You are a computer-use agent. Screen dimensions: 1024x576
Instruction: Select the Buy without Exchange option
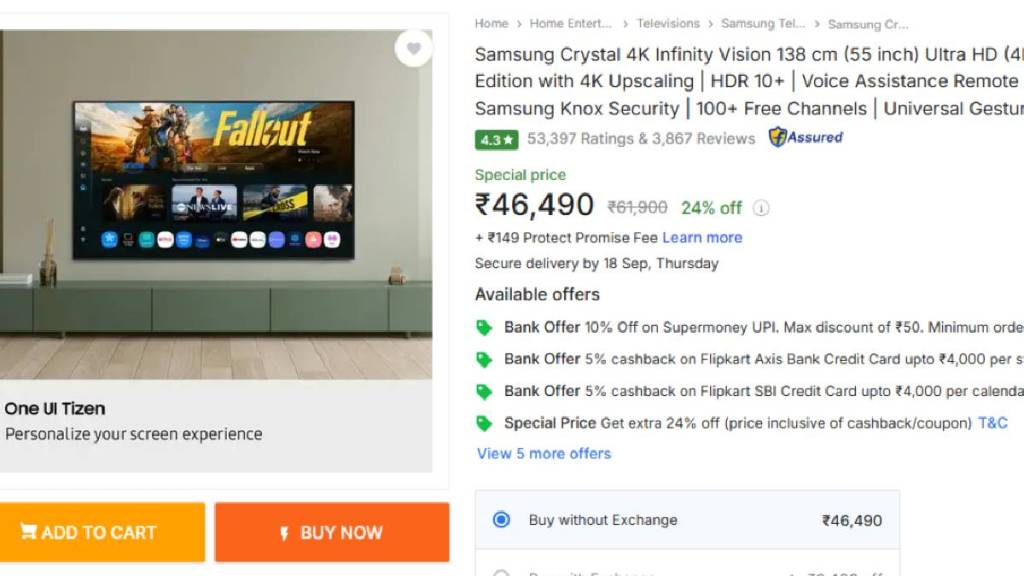point(502,520)
